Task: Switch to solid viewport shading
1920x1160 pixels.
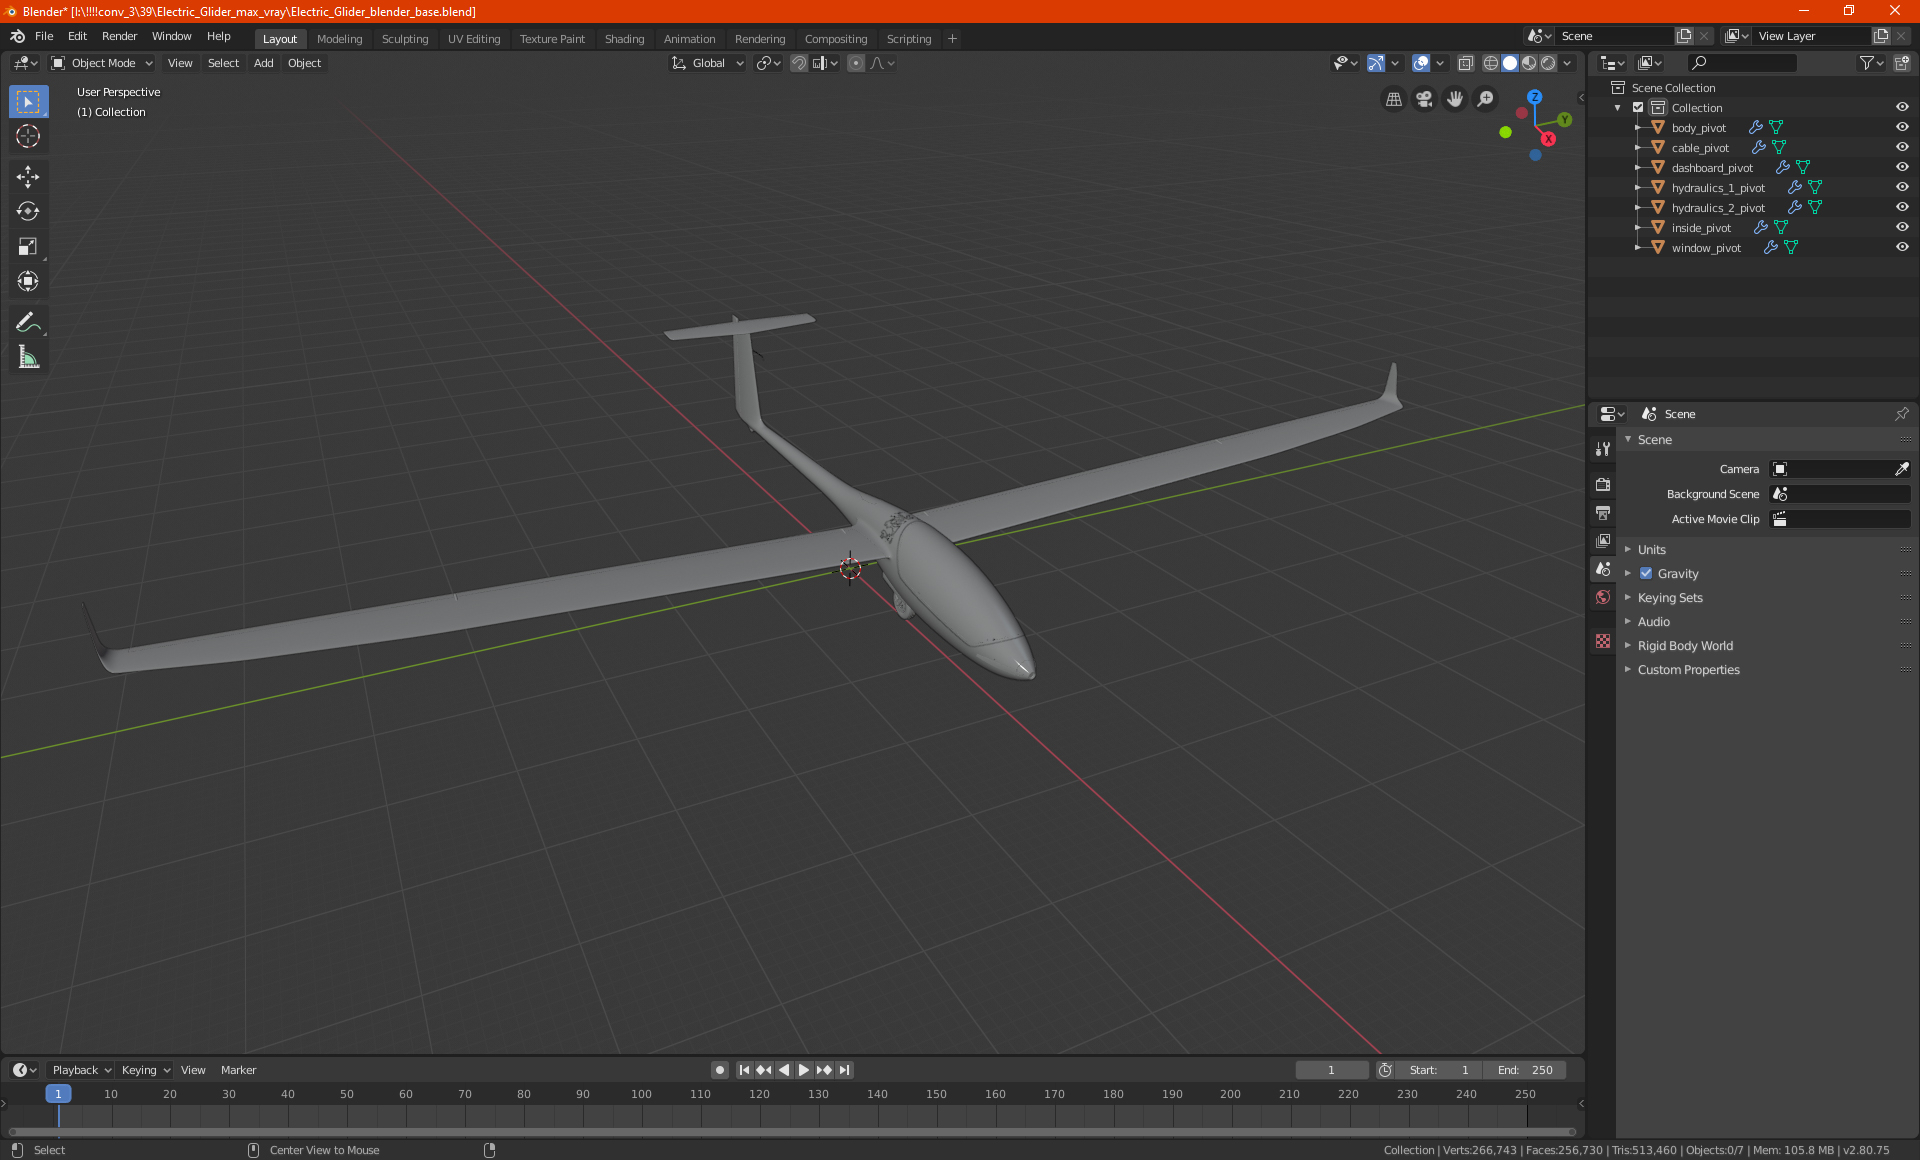Action: pos(1510,63)
